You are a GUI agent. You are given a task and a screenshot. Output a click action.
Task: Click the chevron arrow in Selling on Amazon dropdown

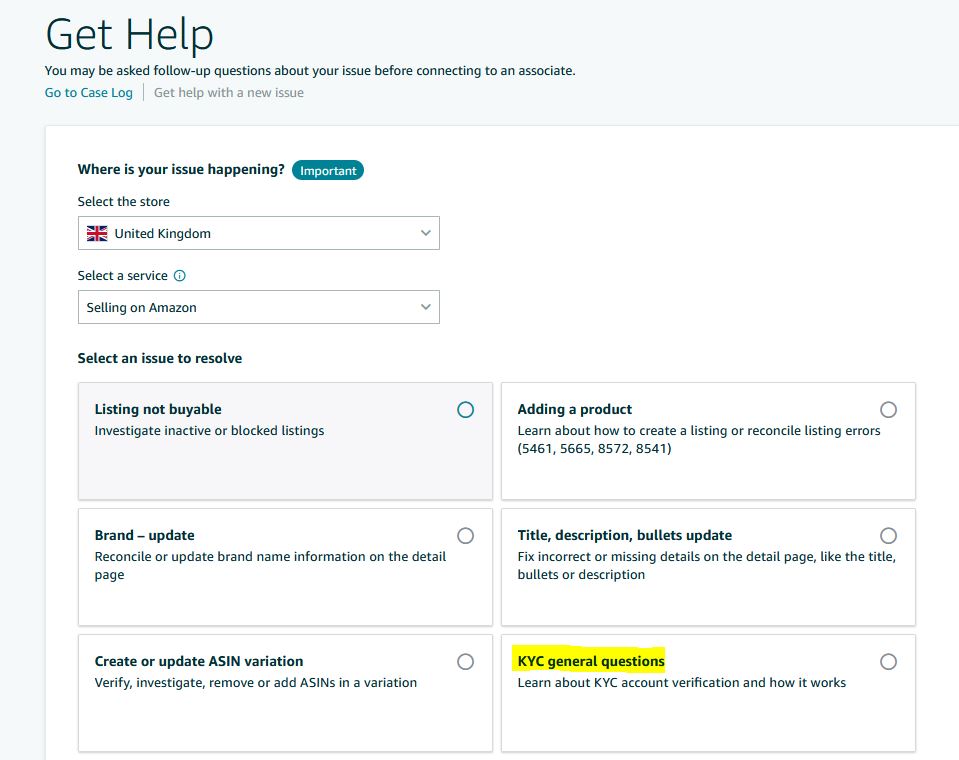click(426, 307)
